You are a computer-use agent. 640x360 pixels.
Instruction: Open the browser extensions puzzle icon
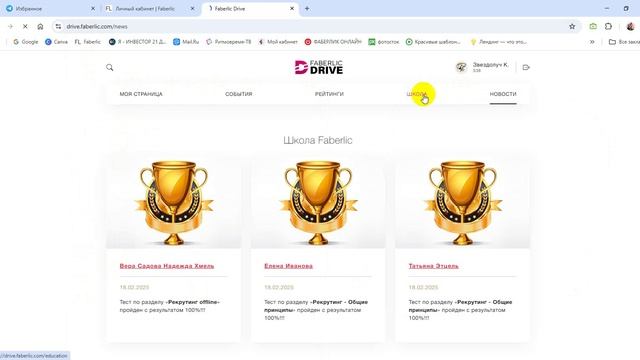(608, 27)
